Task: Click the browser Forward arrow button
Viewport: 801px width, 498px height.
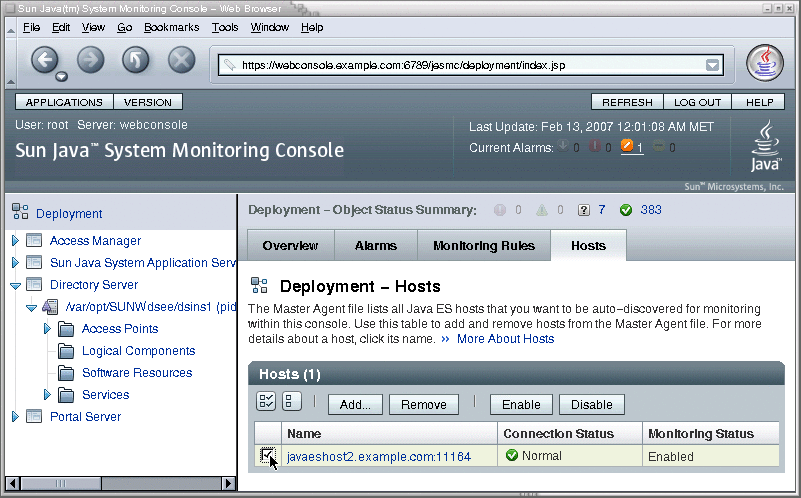Action: [90, 60]
